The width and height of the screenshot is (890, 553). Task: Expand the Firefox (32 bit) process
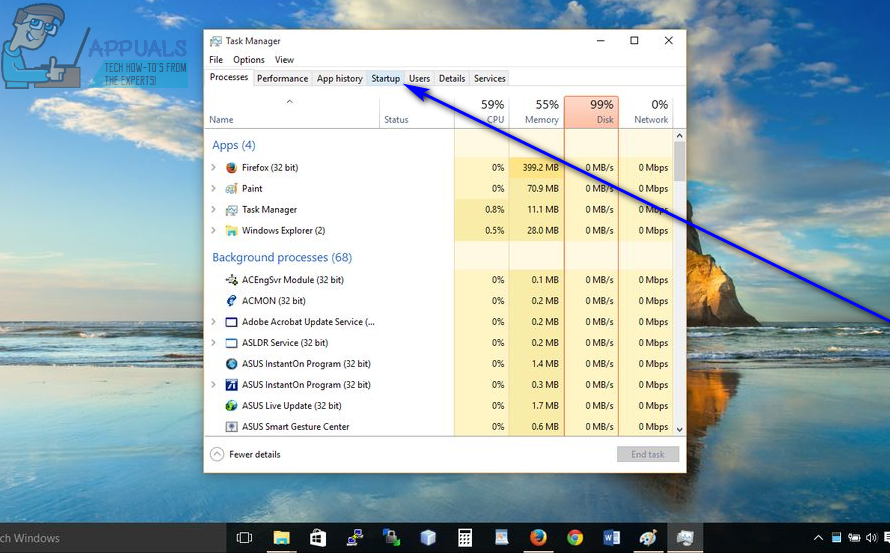213,167
